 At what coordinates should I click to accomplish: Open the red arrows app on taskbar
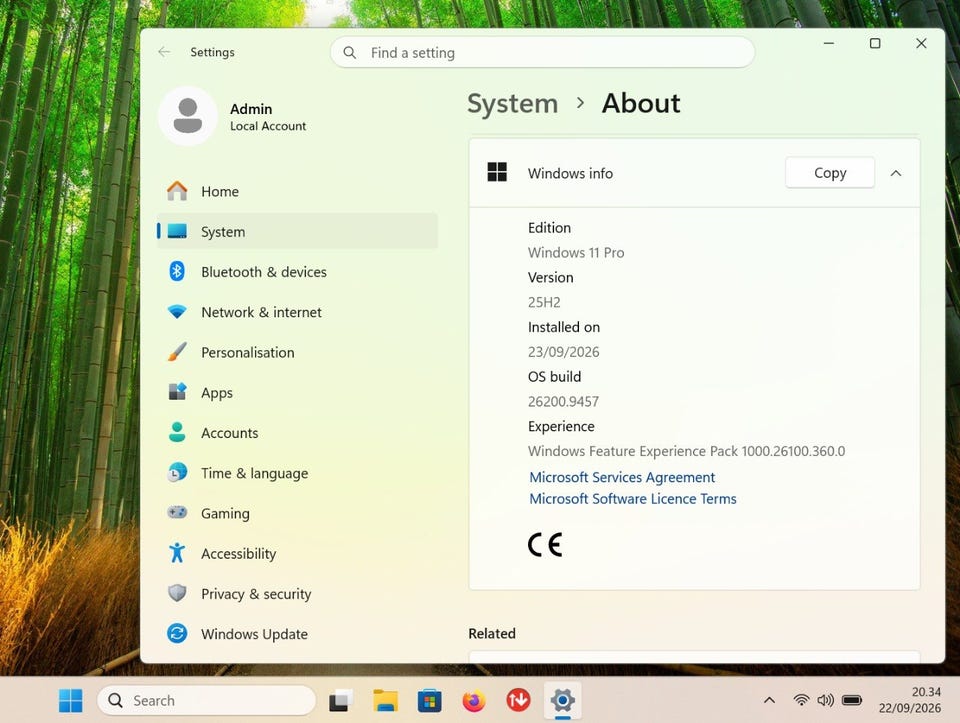coord(518,700)
